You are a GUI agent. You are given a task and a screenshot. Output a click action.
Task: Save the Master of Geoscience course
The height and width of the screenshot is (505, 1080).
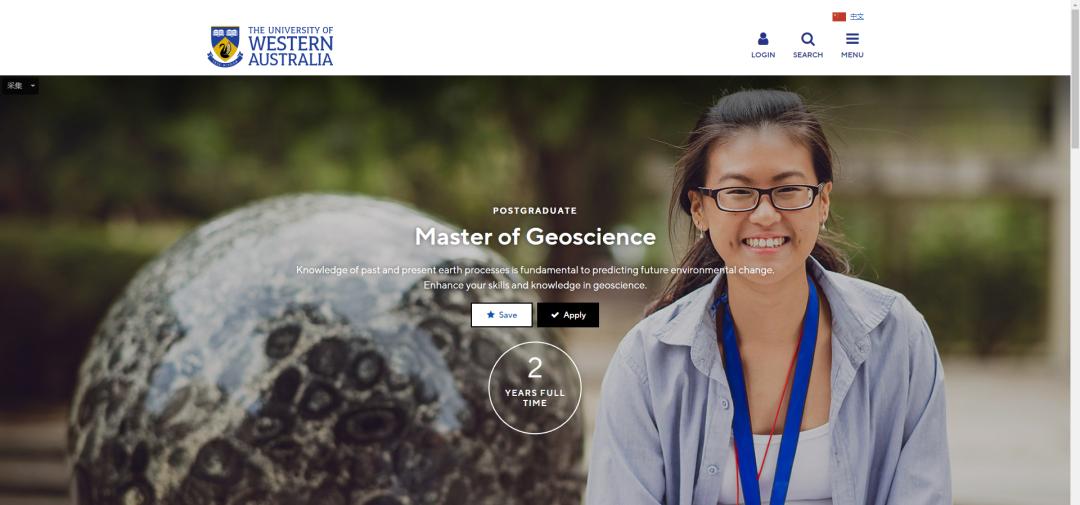click(x=501, y=315)
